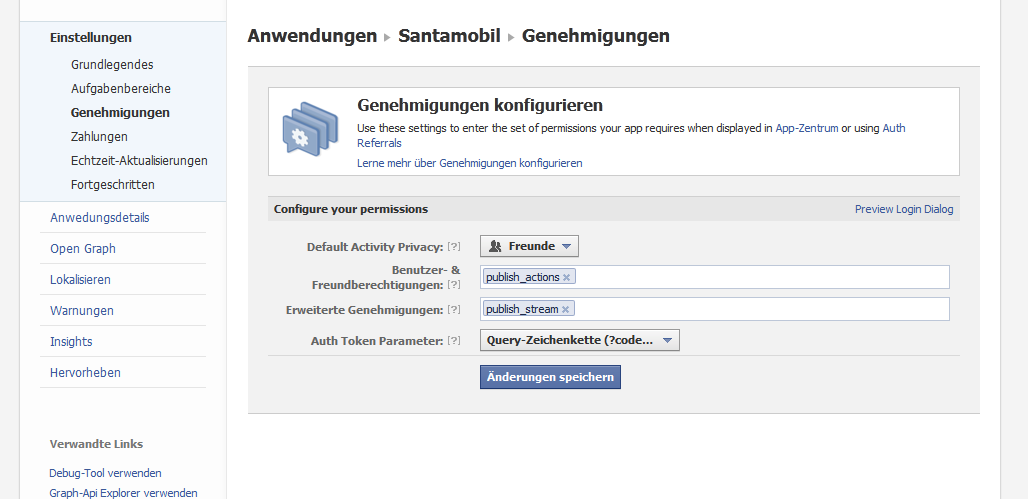Viewport: 1028px width, 499px height.
Task: Navigate to Insights in sidebar
Action: point(71,341)
